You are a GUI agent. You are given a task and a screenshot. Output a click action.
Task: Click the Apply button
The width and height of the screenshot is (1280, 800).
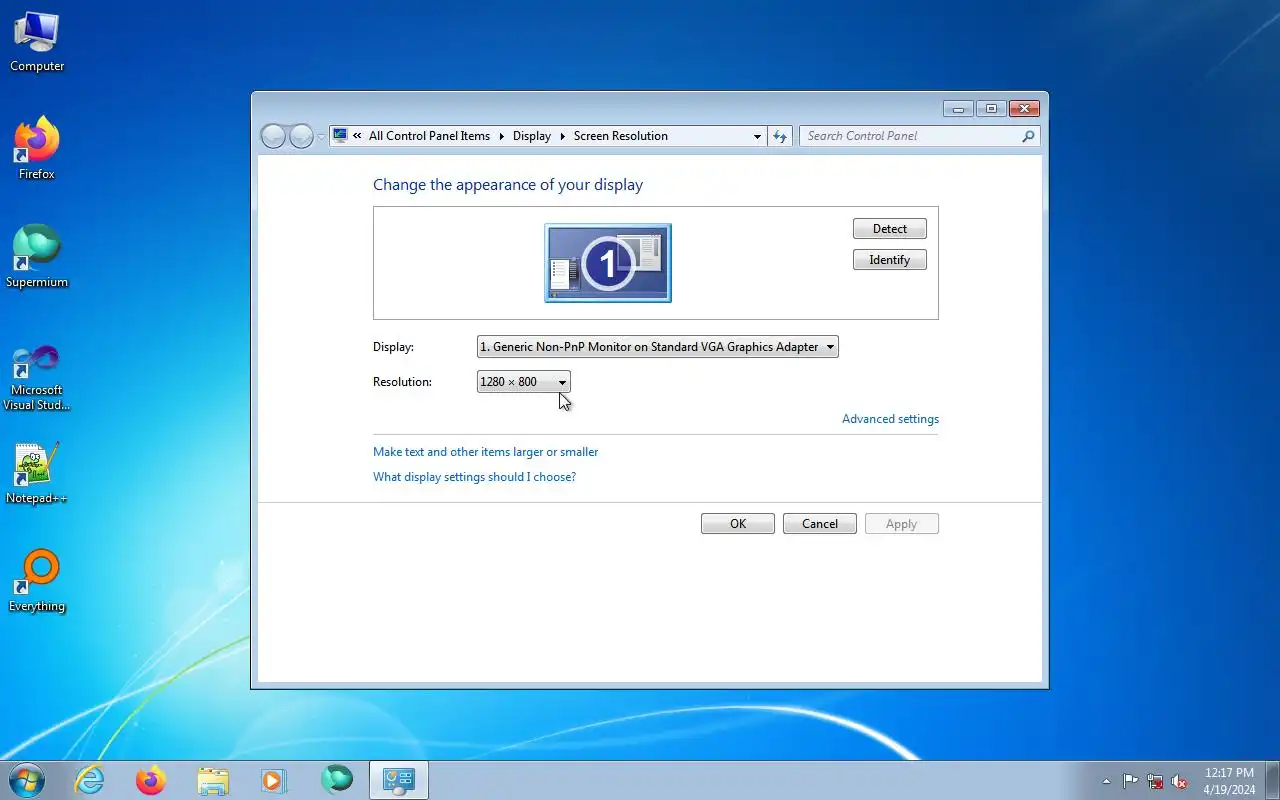902,524
